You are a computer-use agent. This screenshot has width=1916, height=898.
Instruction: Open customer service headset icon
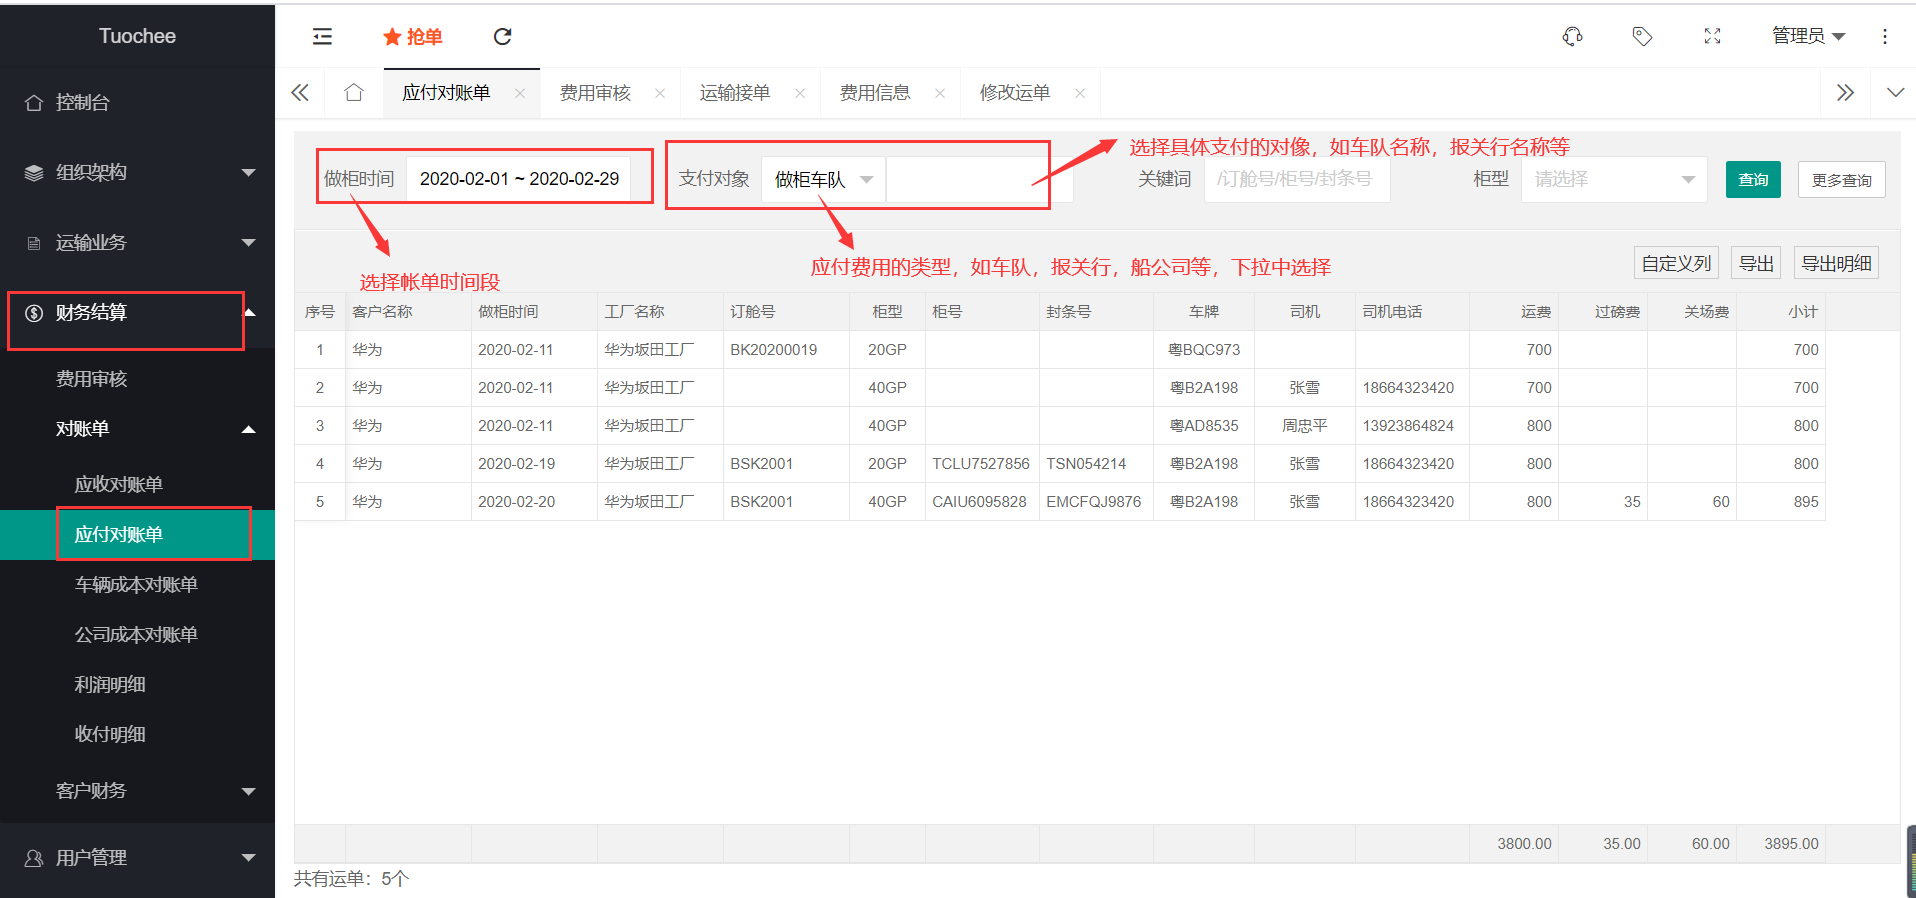(x=1572, y=37)
